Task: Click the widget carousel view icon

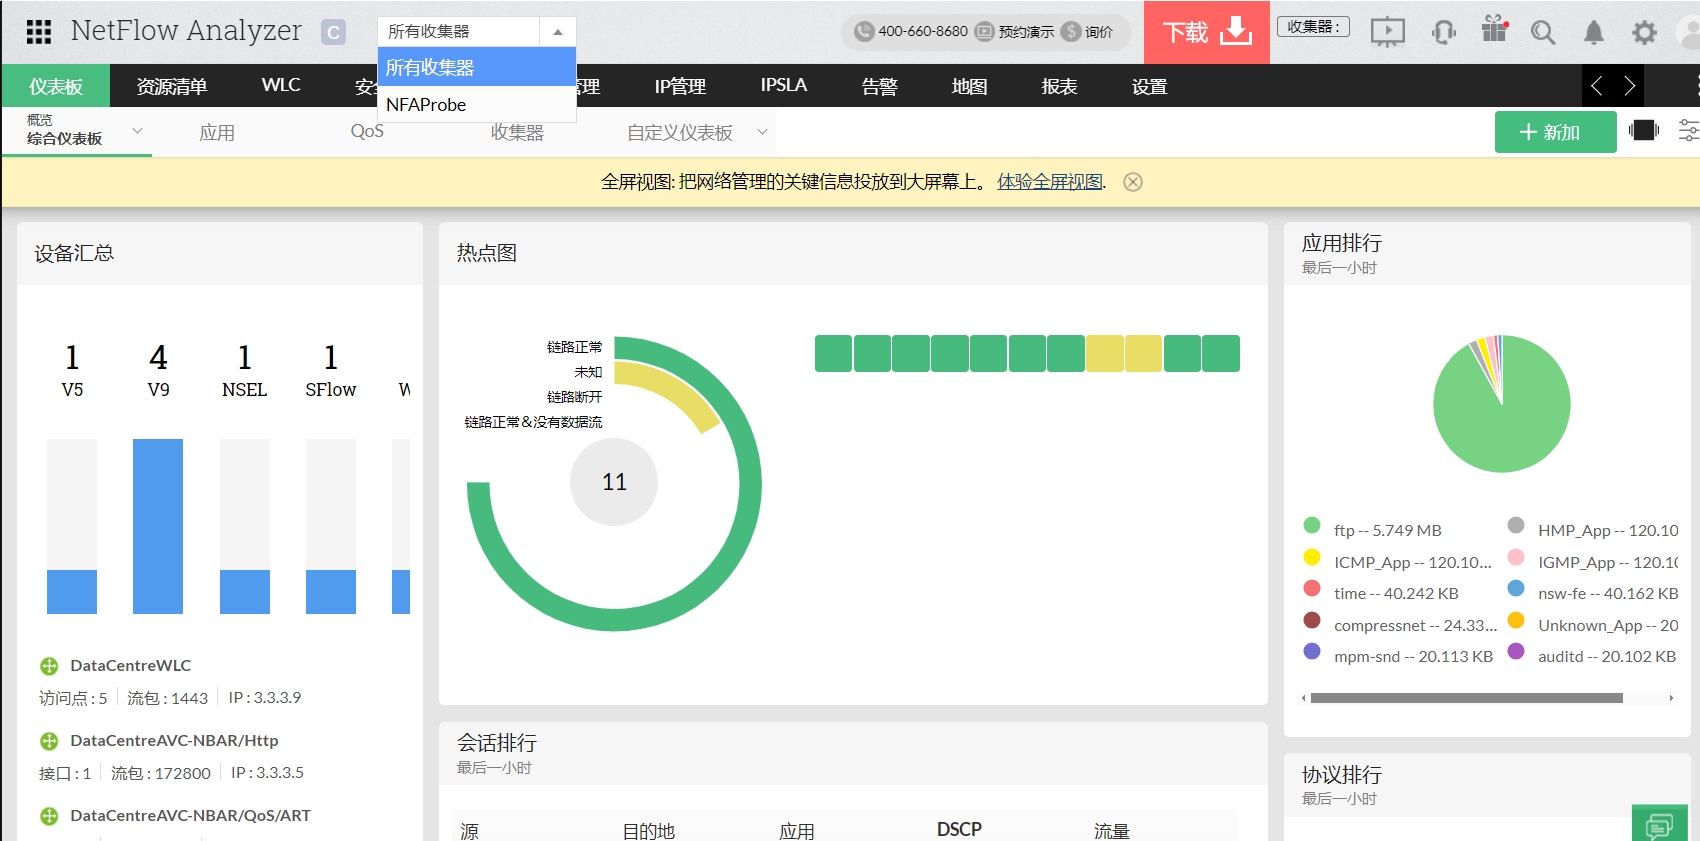Action: 1643,130
